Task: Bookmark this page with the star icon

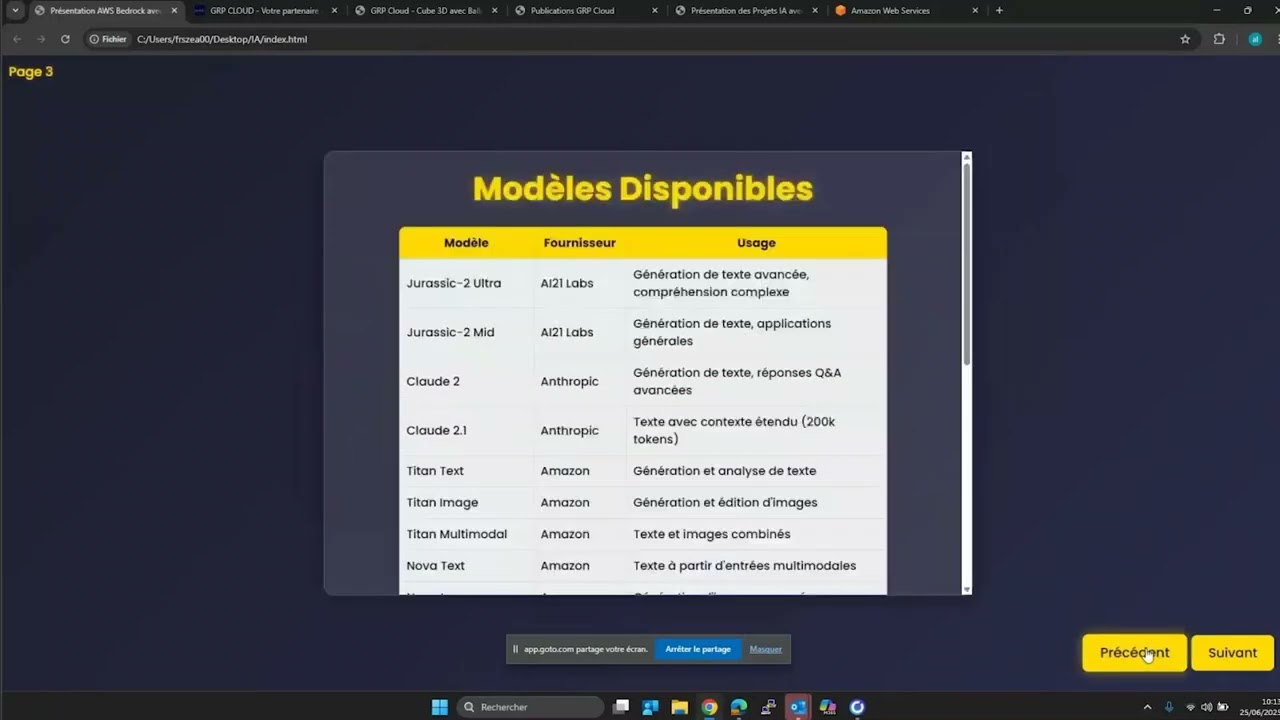Action: point(1185,39)
